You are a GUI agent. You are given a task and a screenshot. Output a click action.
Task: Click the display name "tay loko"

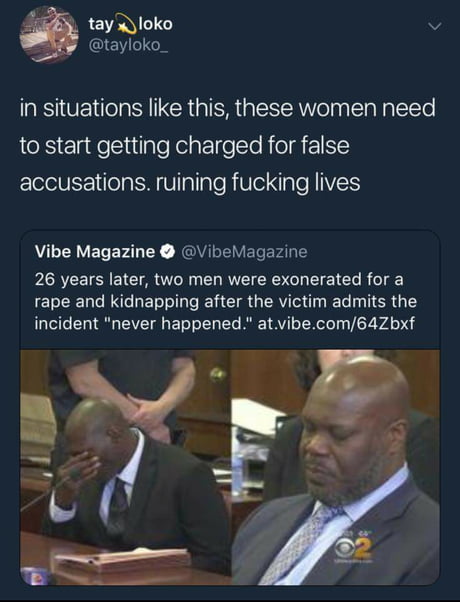point(131,23)
